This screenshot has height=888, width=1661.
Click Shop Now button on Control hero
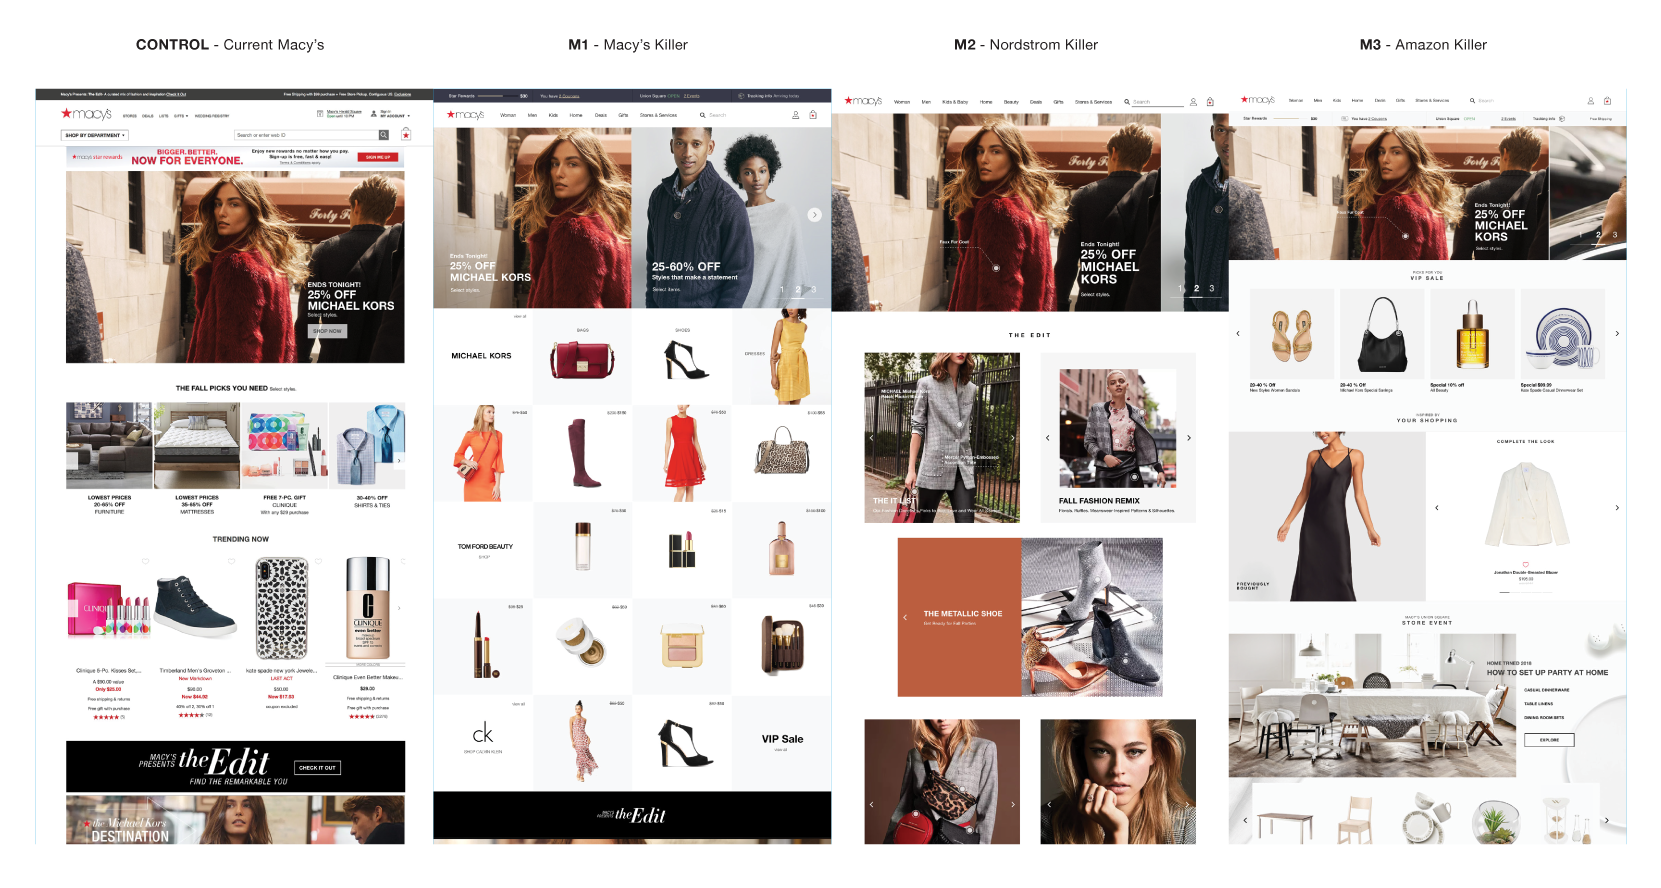(x=327, y=331)
